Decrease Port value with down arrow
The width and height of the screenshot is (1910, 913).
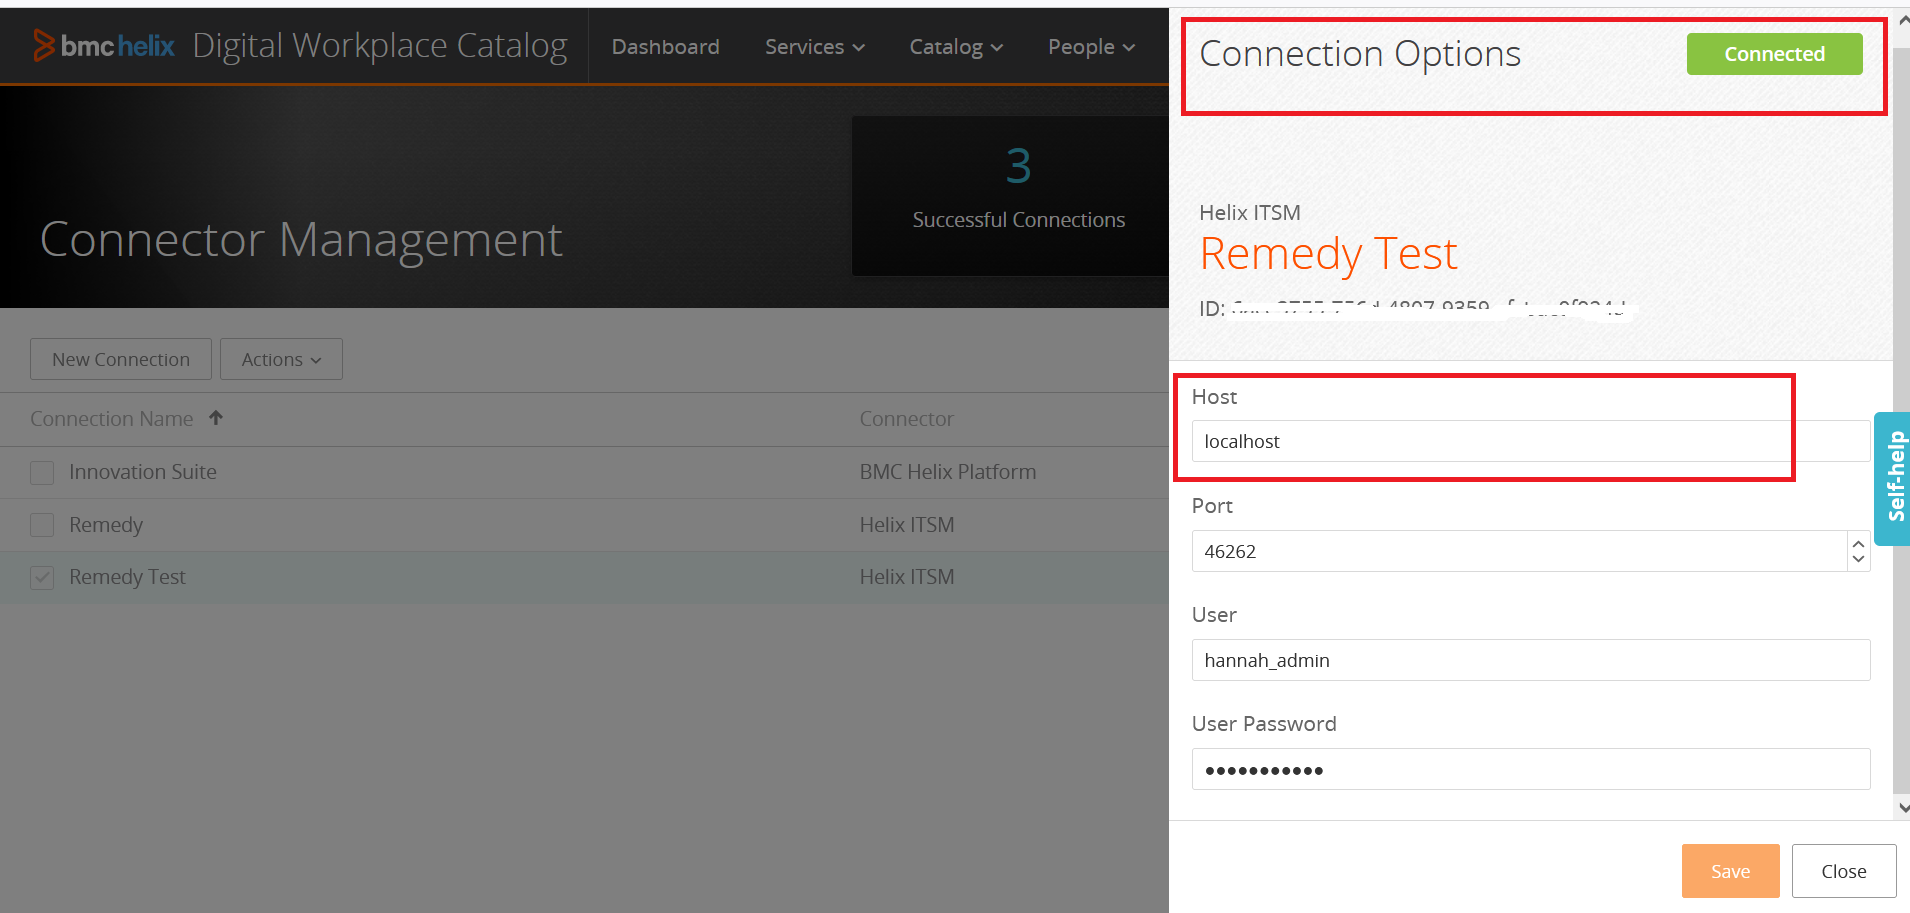click(1858, 559)
